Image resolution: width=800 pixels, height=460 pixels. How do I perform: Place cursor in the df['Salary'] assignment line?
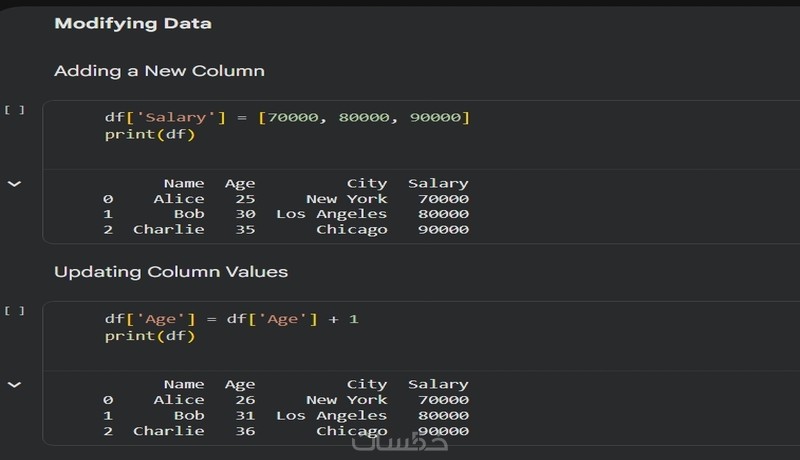(287, 118)
